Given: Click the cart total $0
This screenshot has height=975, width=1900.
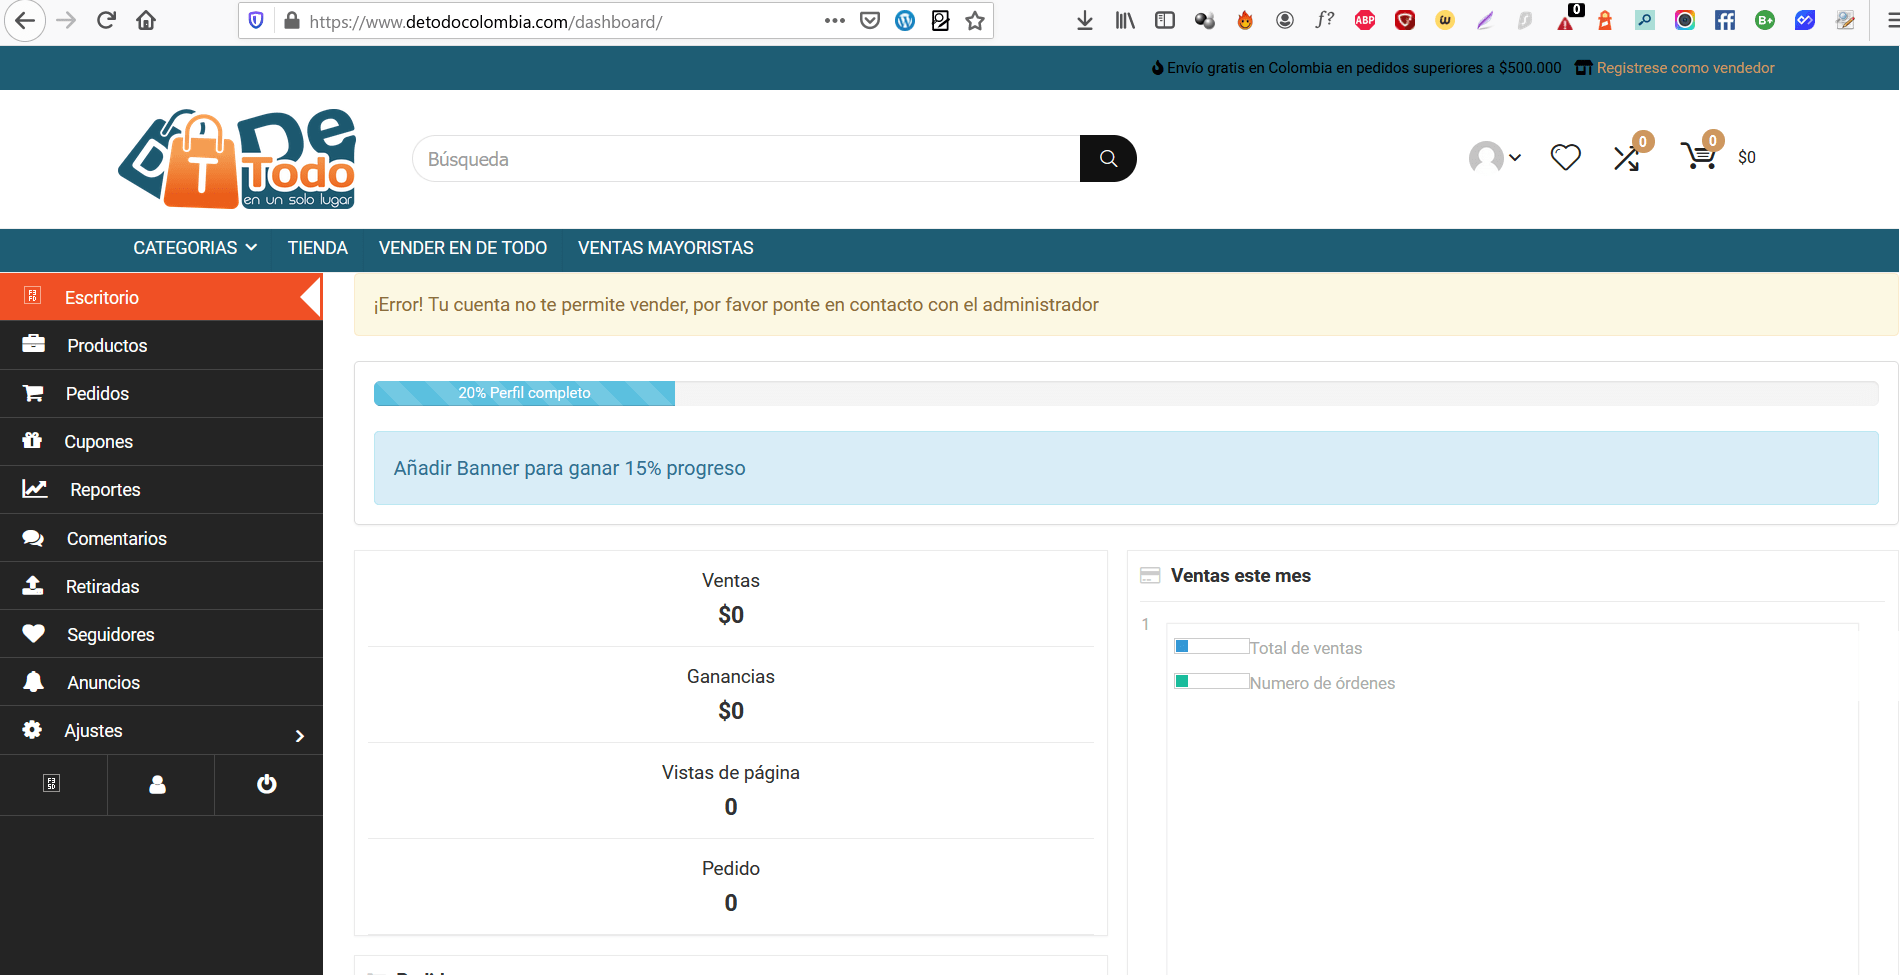Looking at the screenshot, I should click(1747, 157).
